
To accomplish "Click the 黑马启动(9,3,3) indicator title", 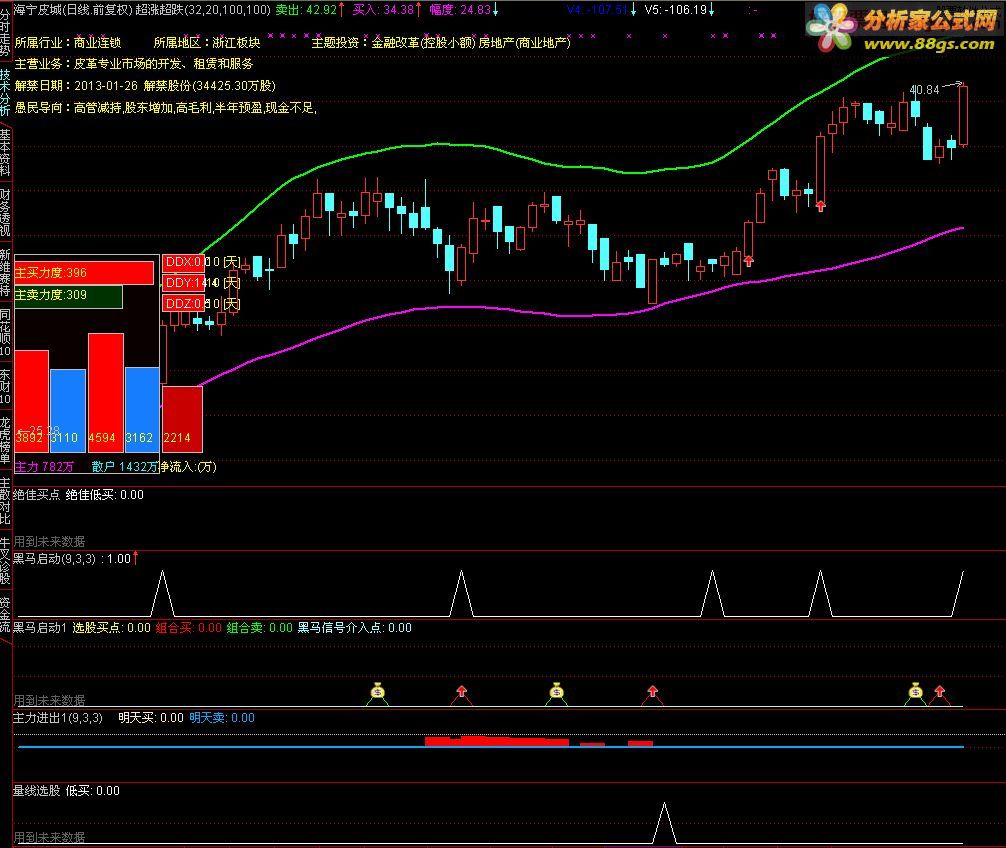I will coord(54,559).
